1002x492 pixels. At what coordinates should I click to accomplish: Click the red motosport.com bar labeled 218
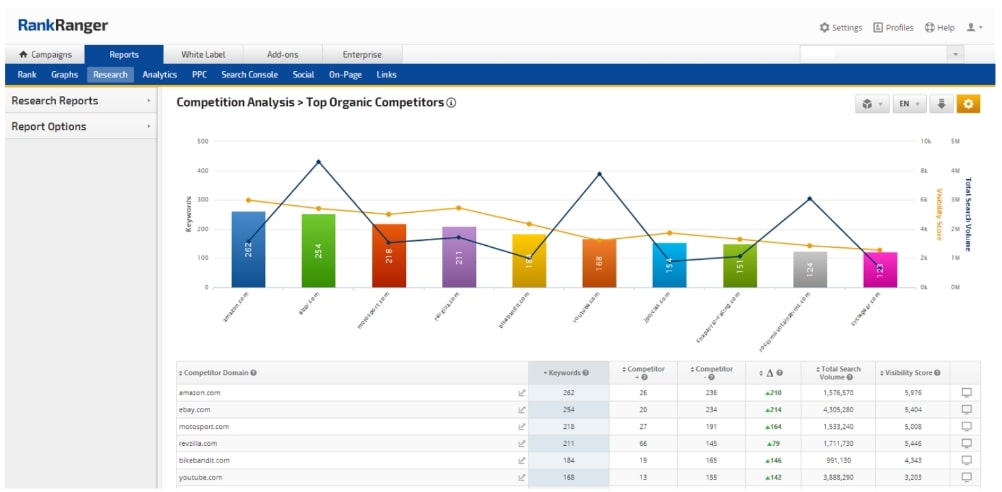pos(389,256)
